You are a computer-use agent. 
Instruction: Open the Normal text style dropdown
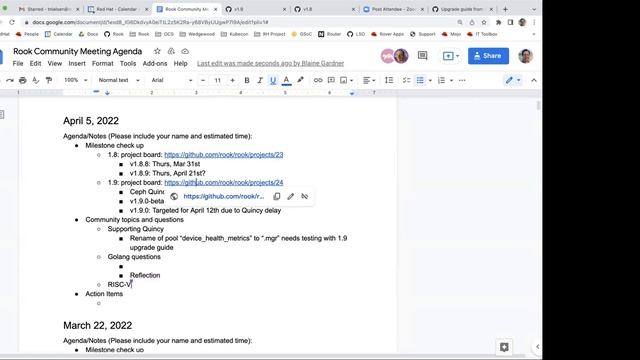click(119, 80)
